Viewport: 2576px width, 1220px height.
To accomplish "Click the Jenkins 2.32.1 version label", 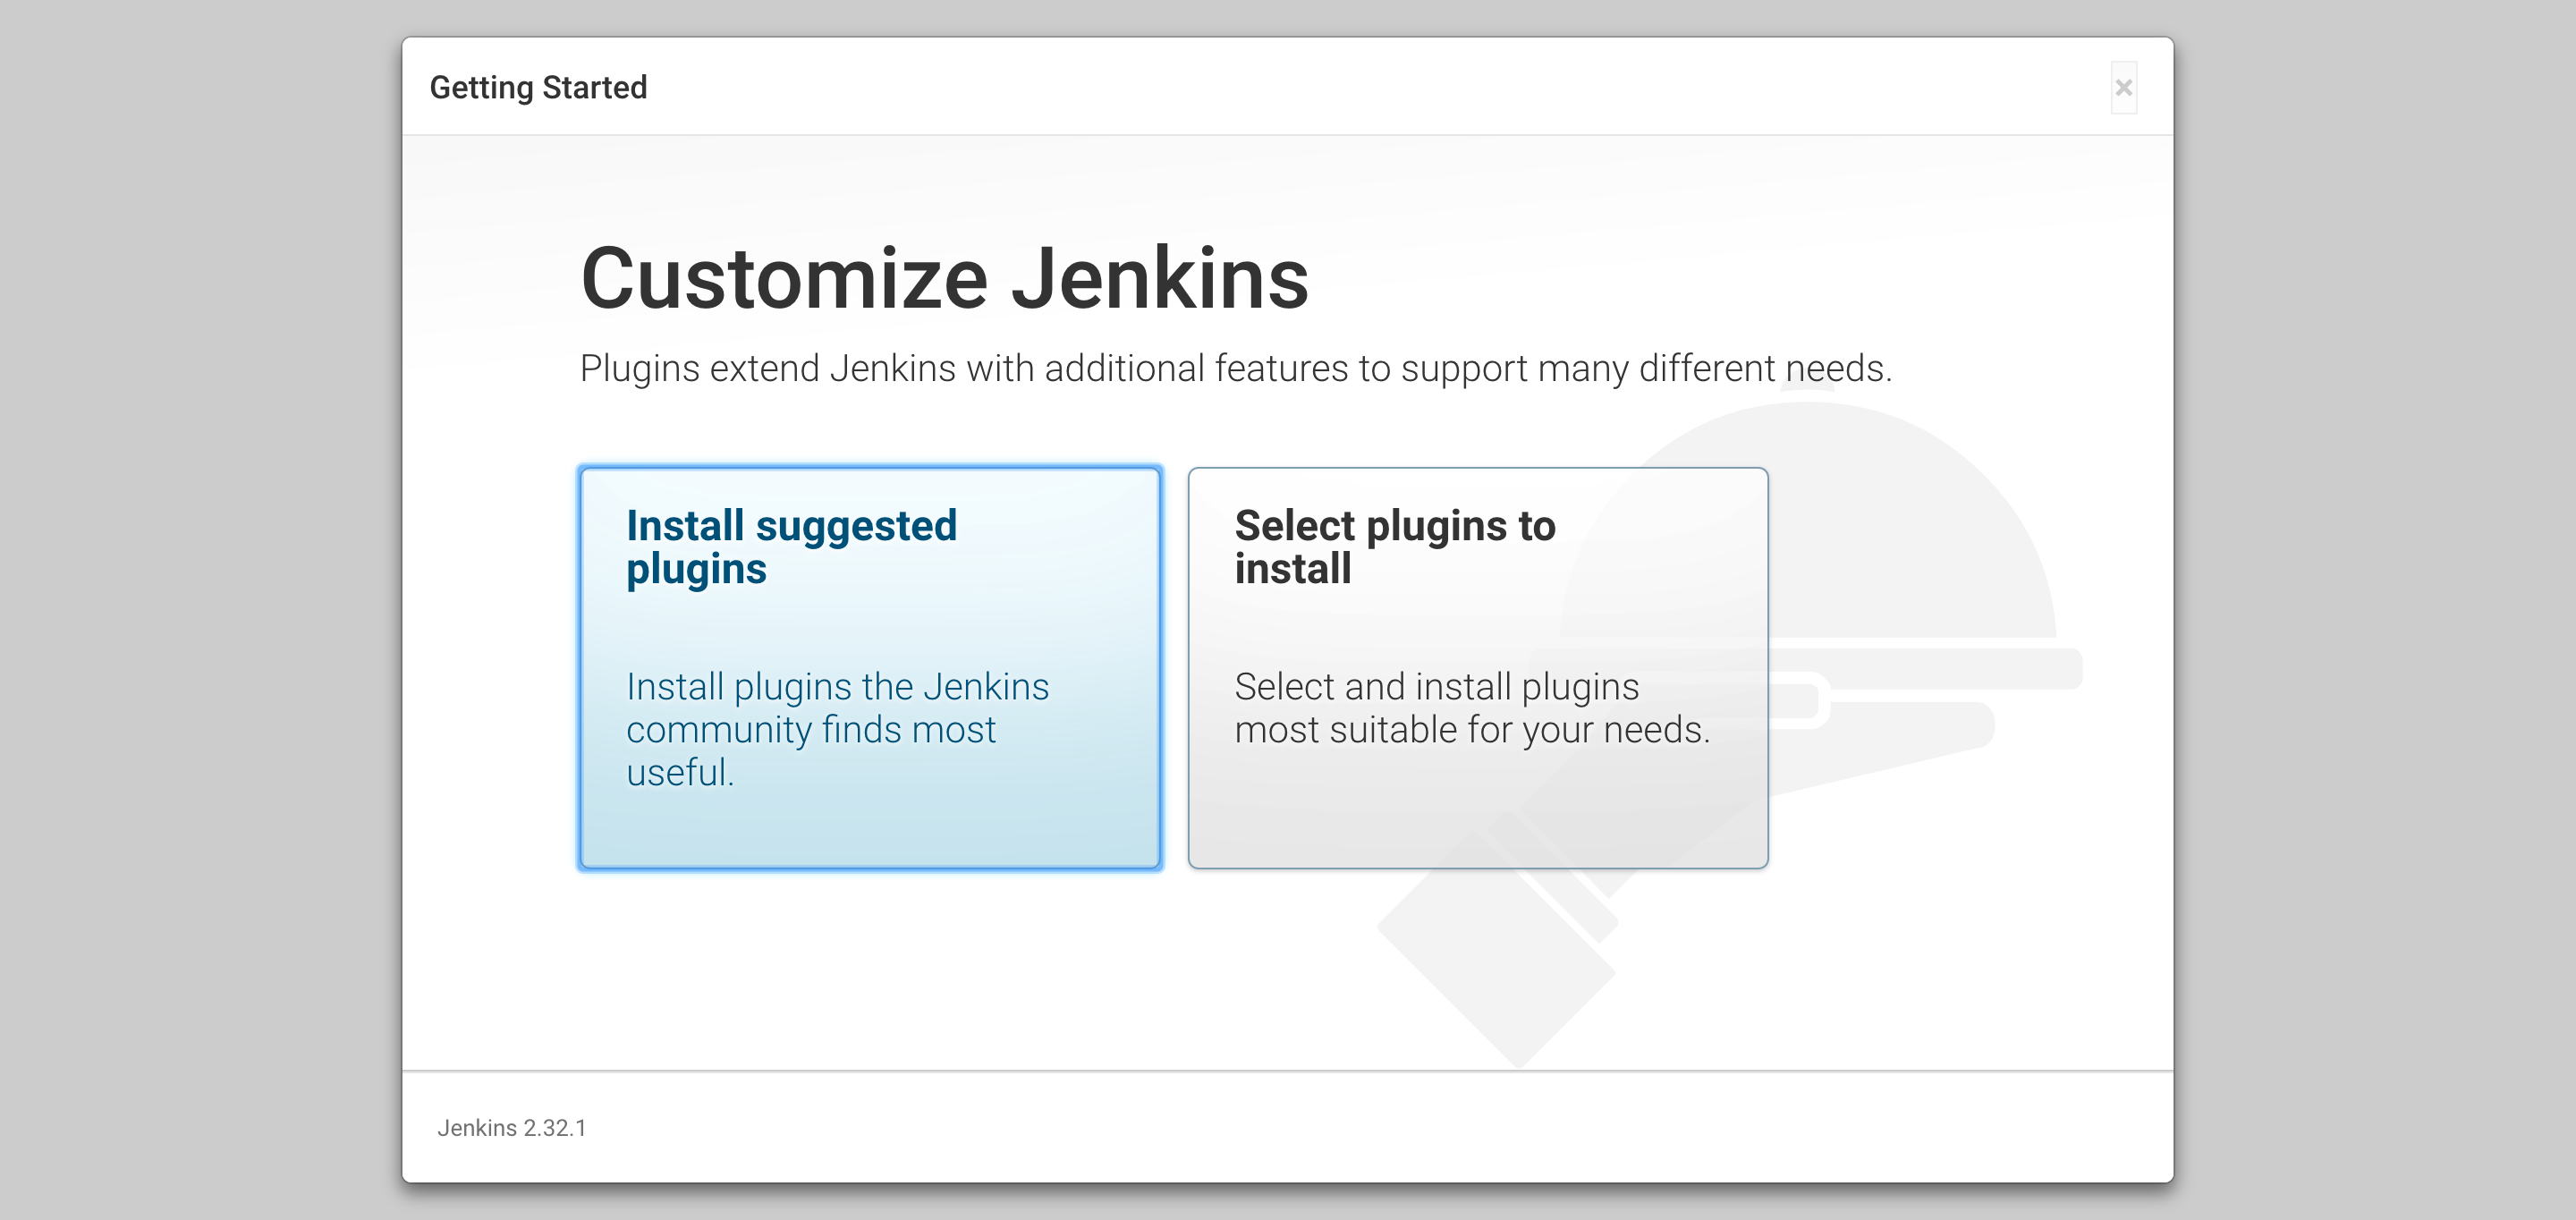I will click(511, 1128).
